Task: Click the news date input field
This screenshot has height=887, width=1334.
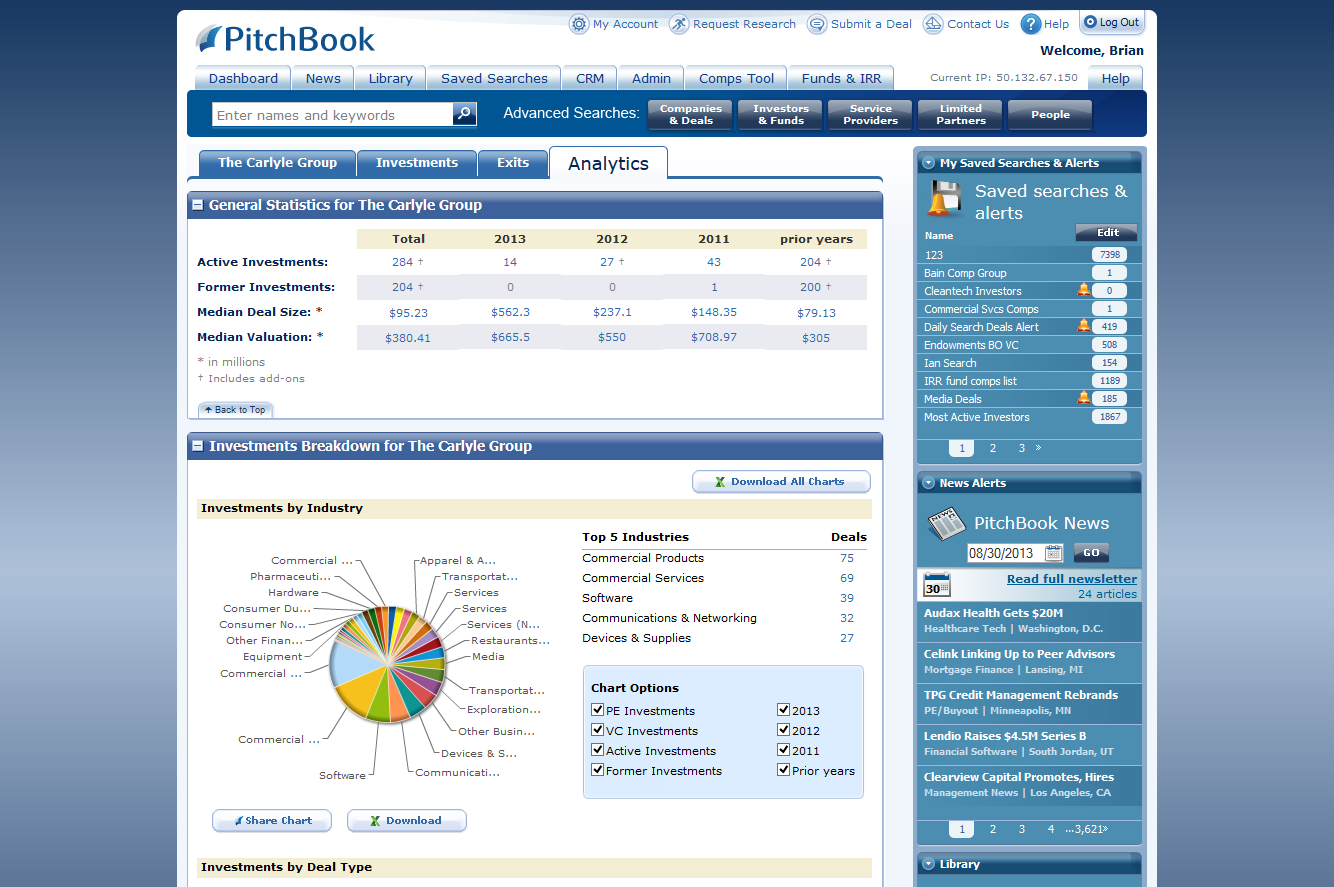Action: [1005, 553]
